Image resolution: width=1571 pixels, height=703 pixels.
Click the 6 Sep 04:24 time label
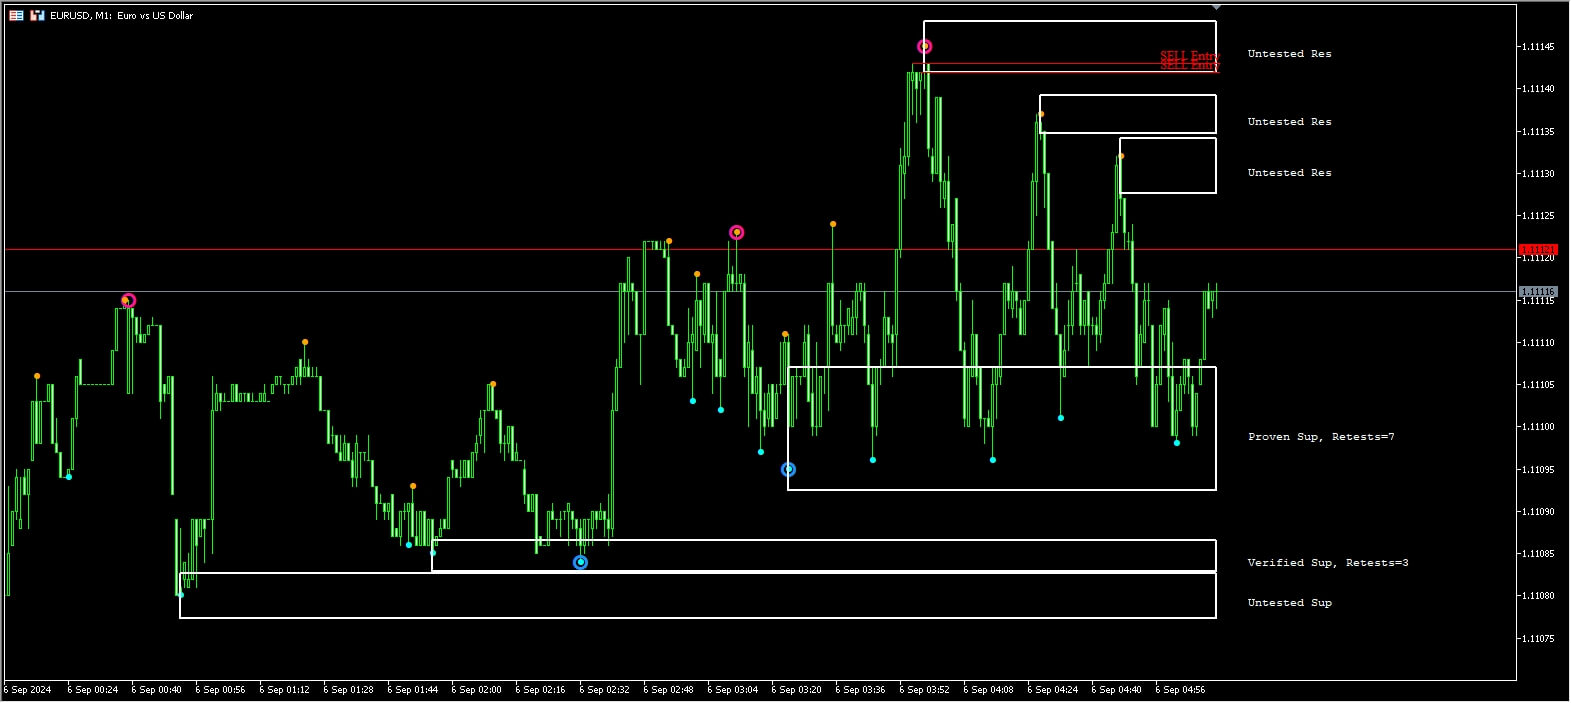coord(1053,690)
